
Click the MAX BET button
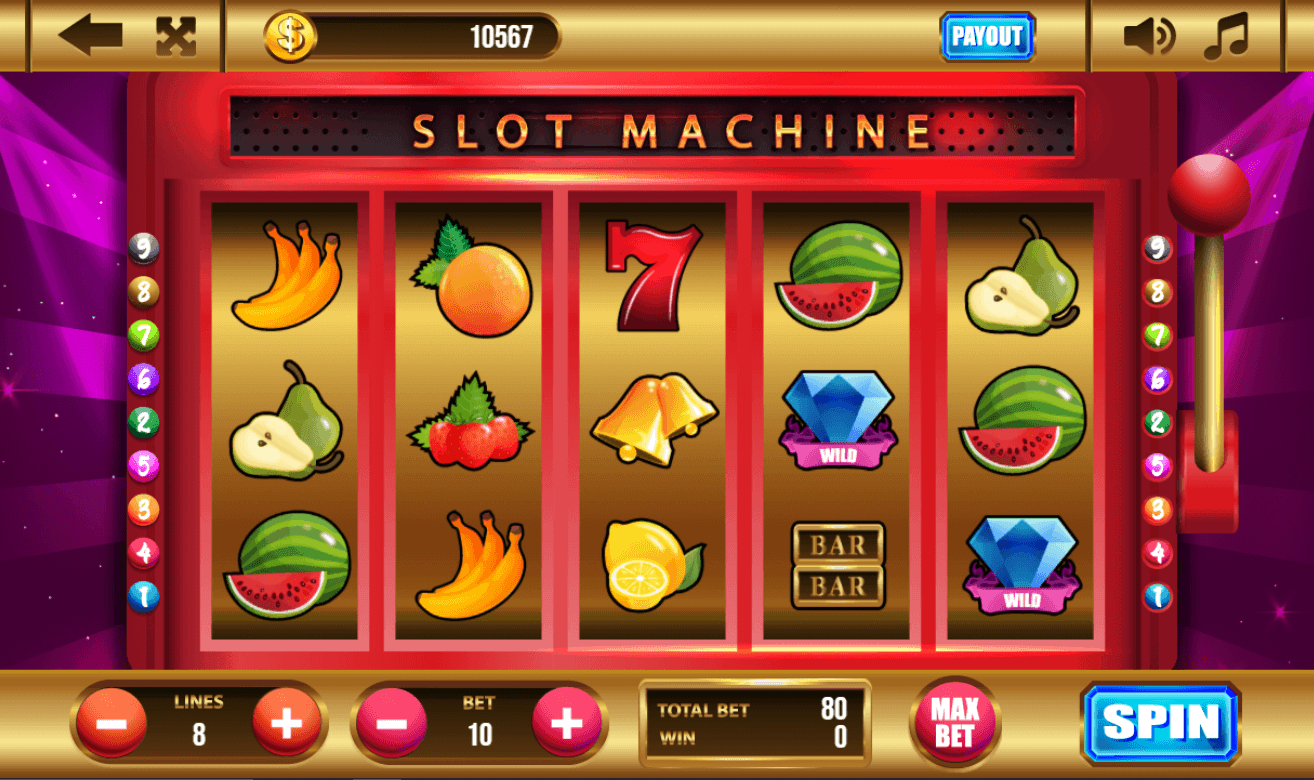pyautogui.click(x=954, y=722)
